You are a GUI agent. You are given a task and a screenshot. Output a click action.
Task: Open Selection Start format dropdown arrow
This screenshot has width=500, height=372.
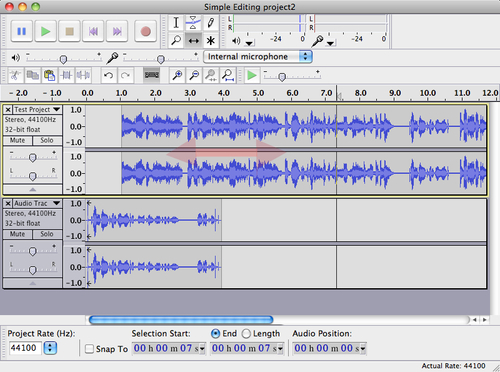(x=202, y=349)
